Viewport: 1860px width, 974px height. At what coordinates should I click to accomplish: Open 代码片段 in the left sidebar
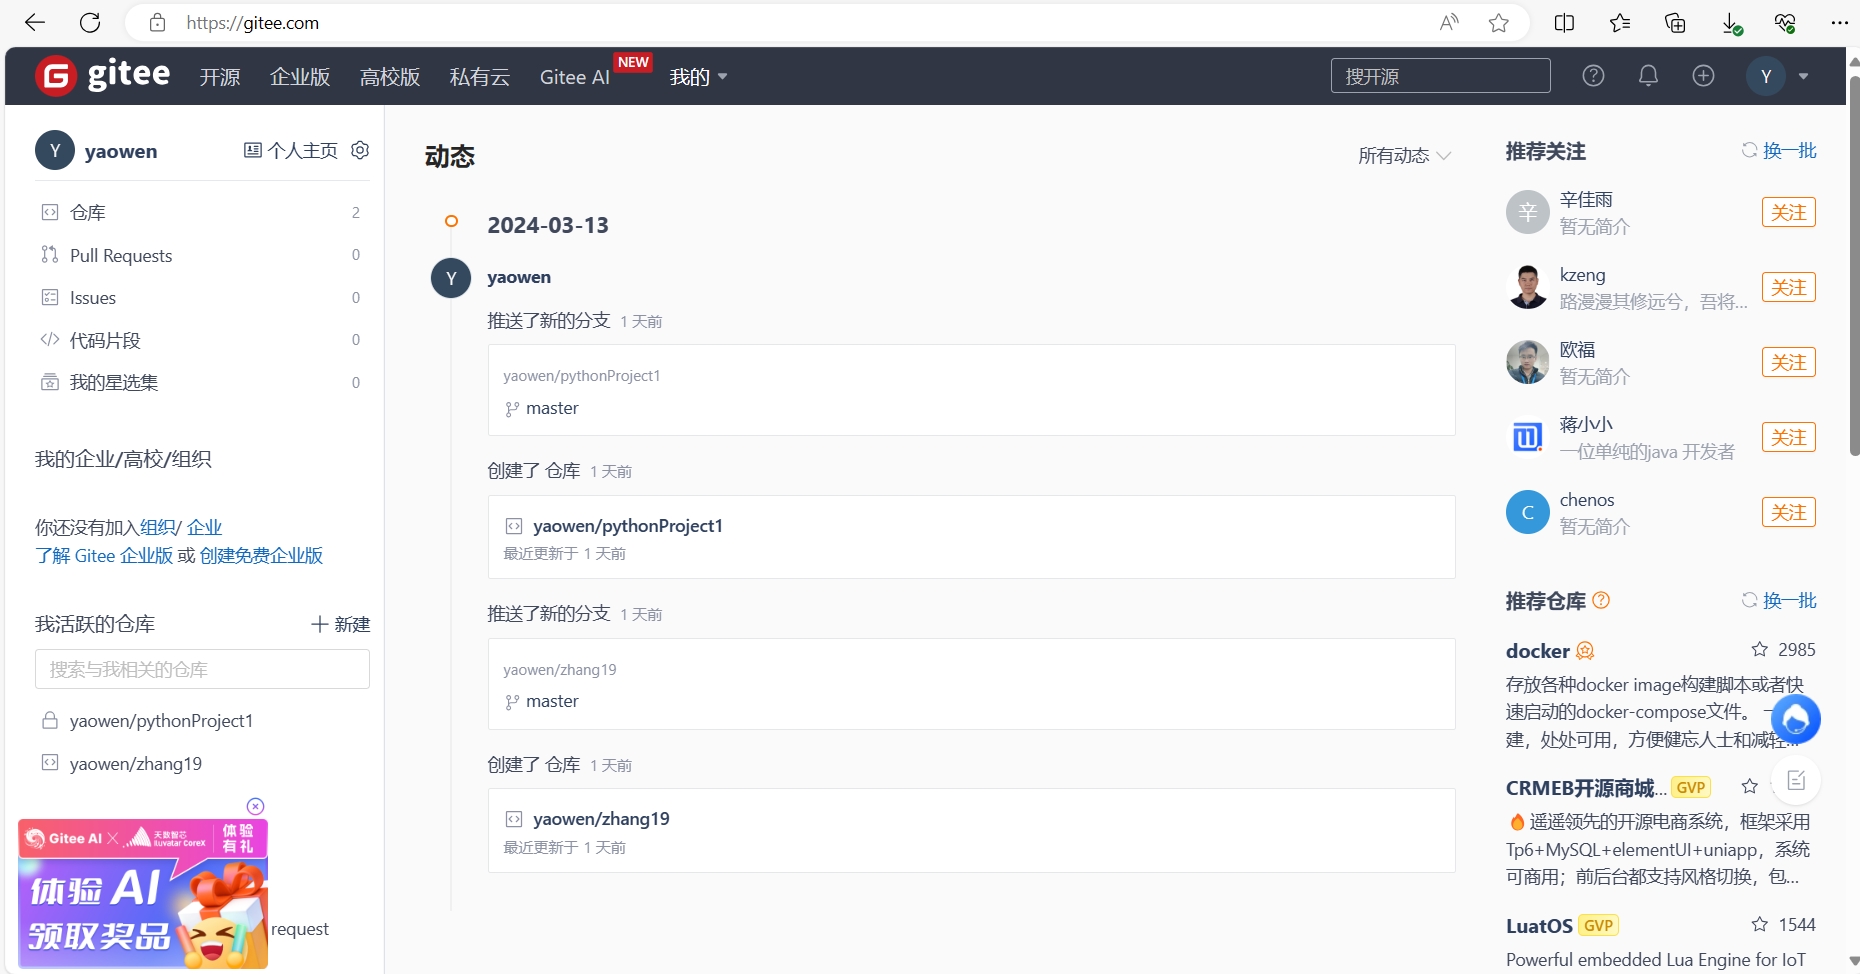pos(202,340)
